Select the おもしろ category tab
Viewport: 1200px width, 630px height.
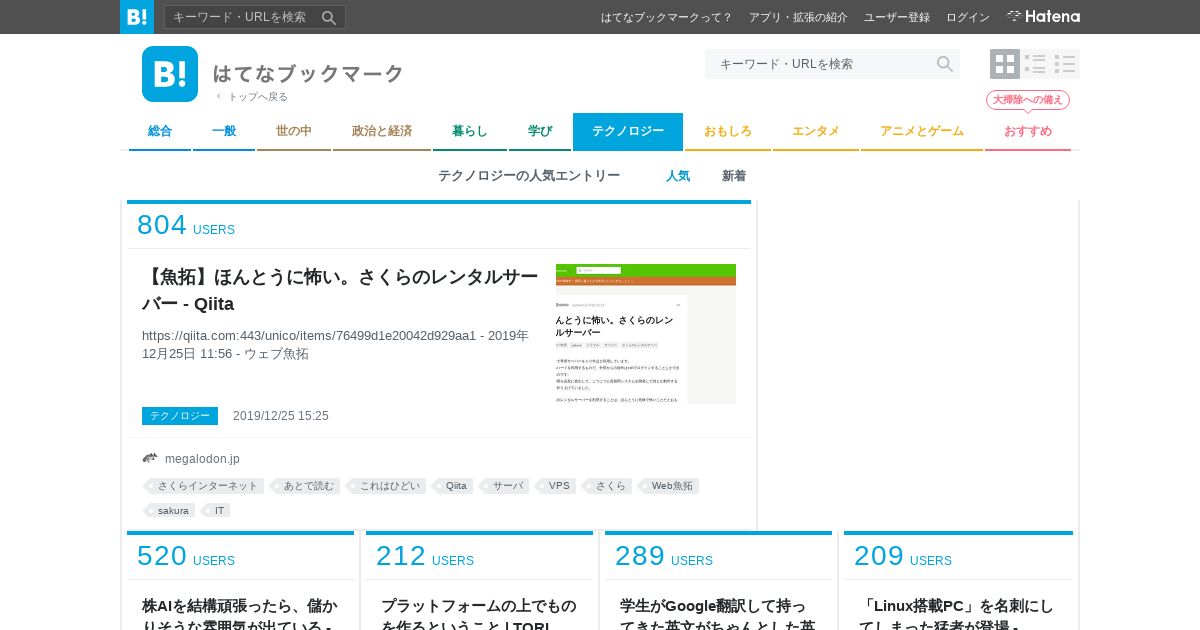coord(728,131)
